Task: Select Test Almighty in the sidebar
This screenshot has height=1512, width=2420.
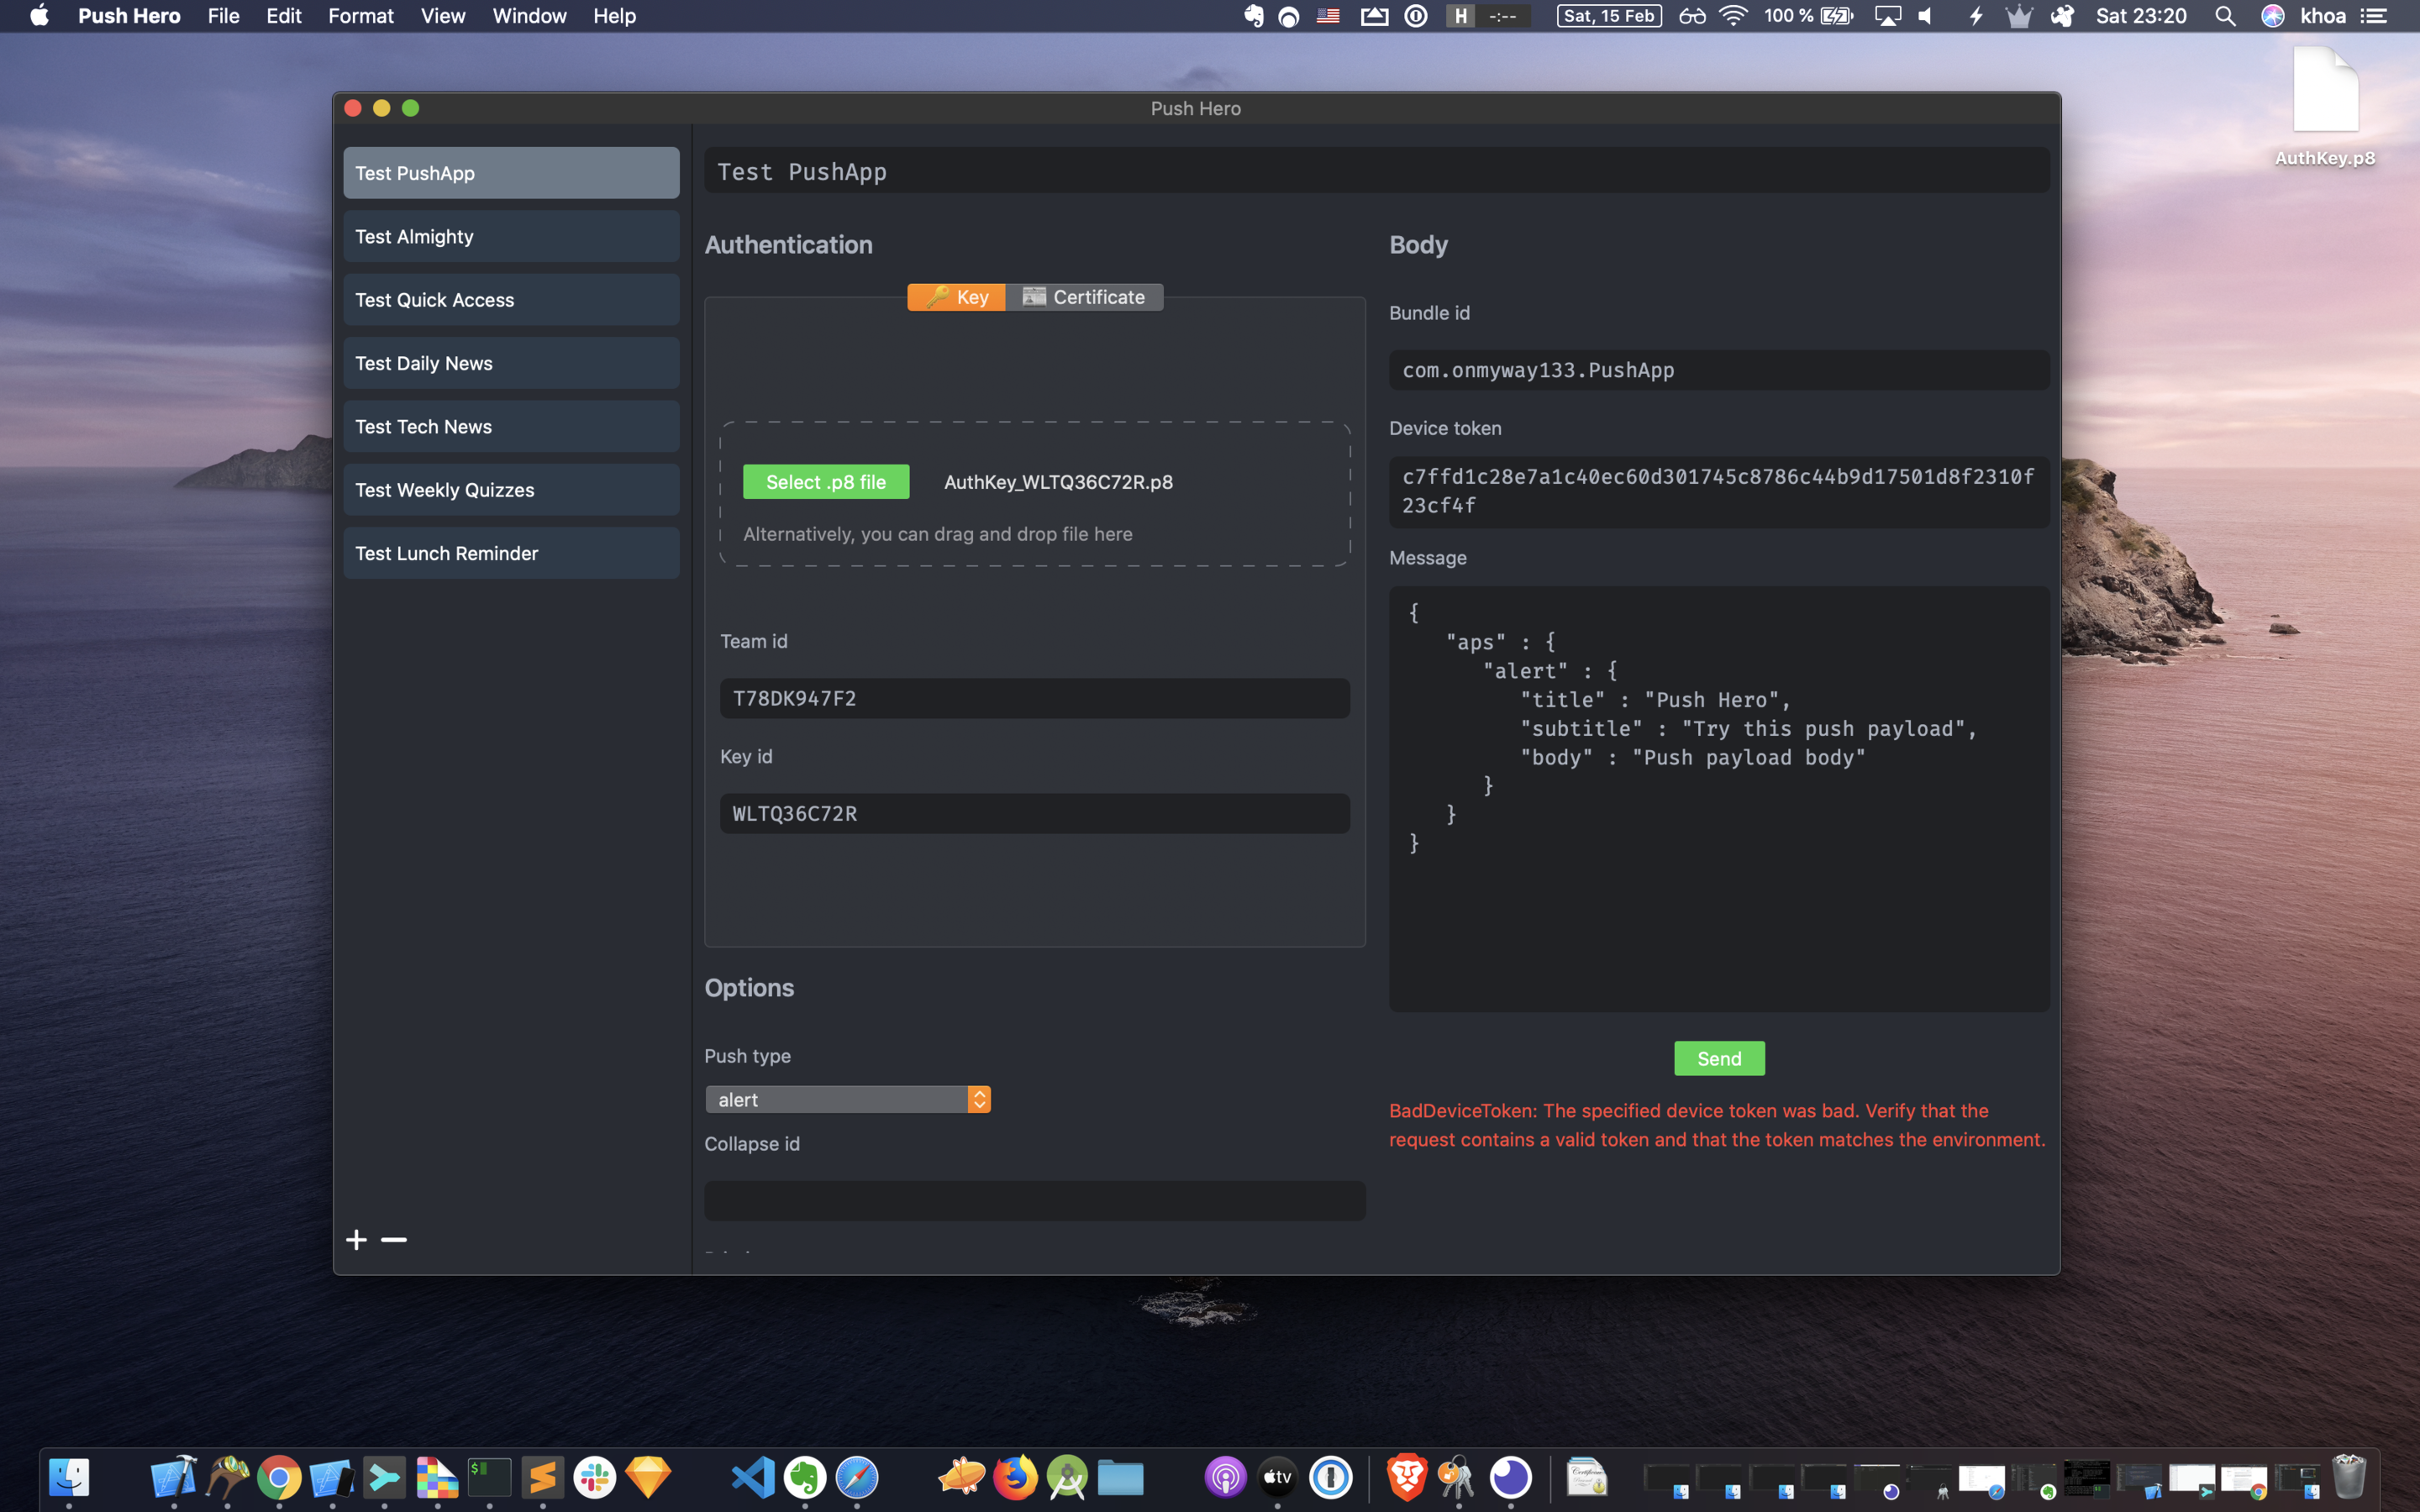Action: 511,236
